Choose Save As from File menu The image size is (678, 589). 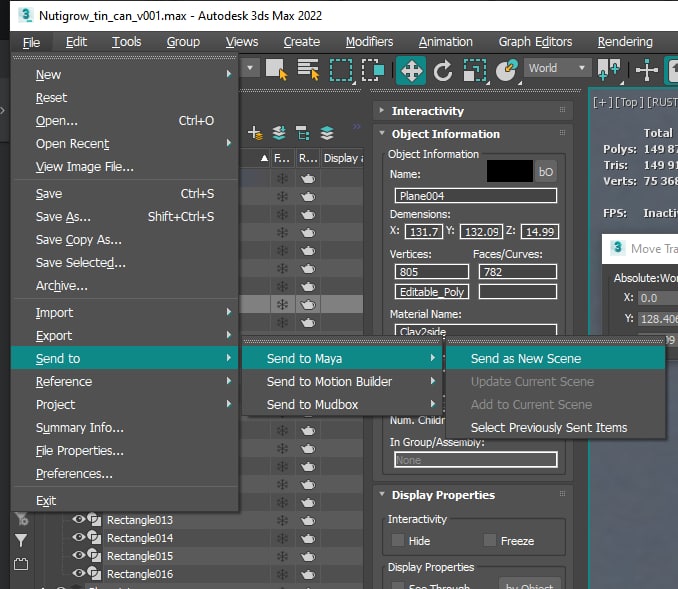(125, 217)
